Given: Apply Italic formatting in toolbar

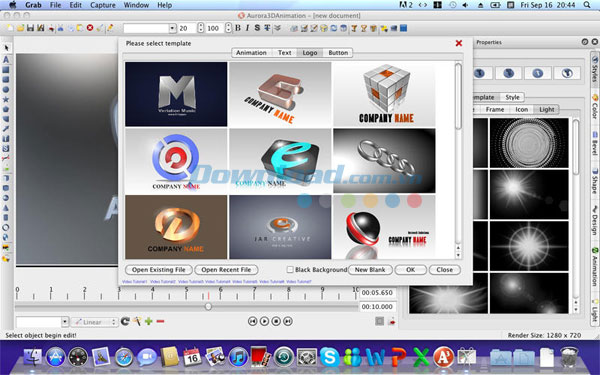Looking at the screenshot, I should pyautogui.click(x=247, y=28).
